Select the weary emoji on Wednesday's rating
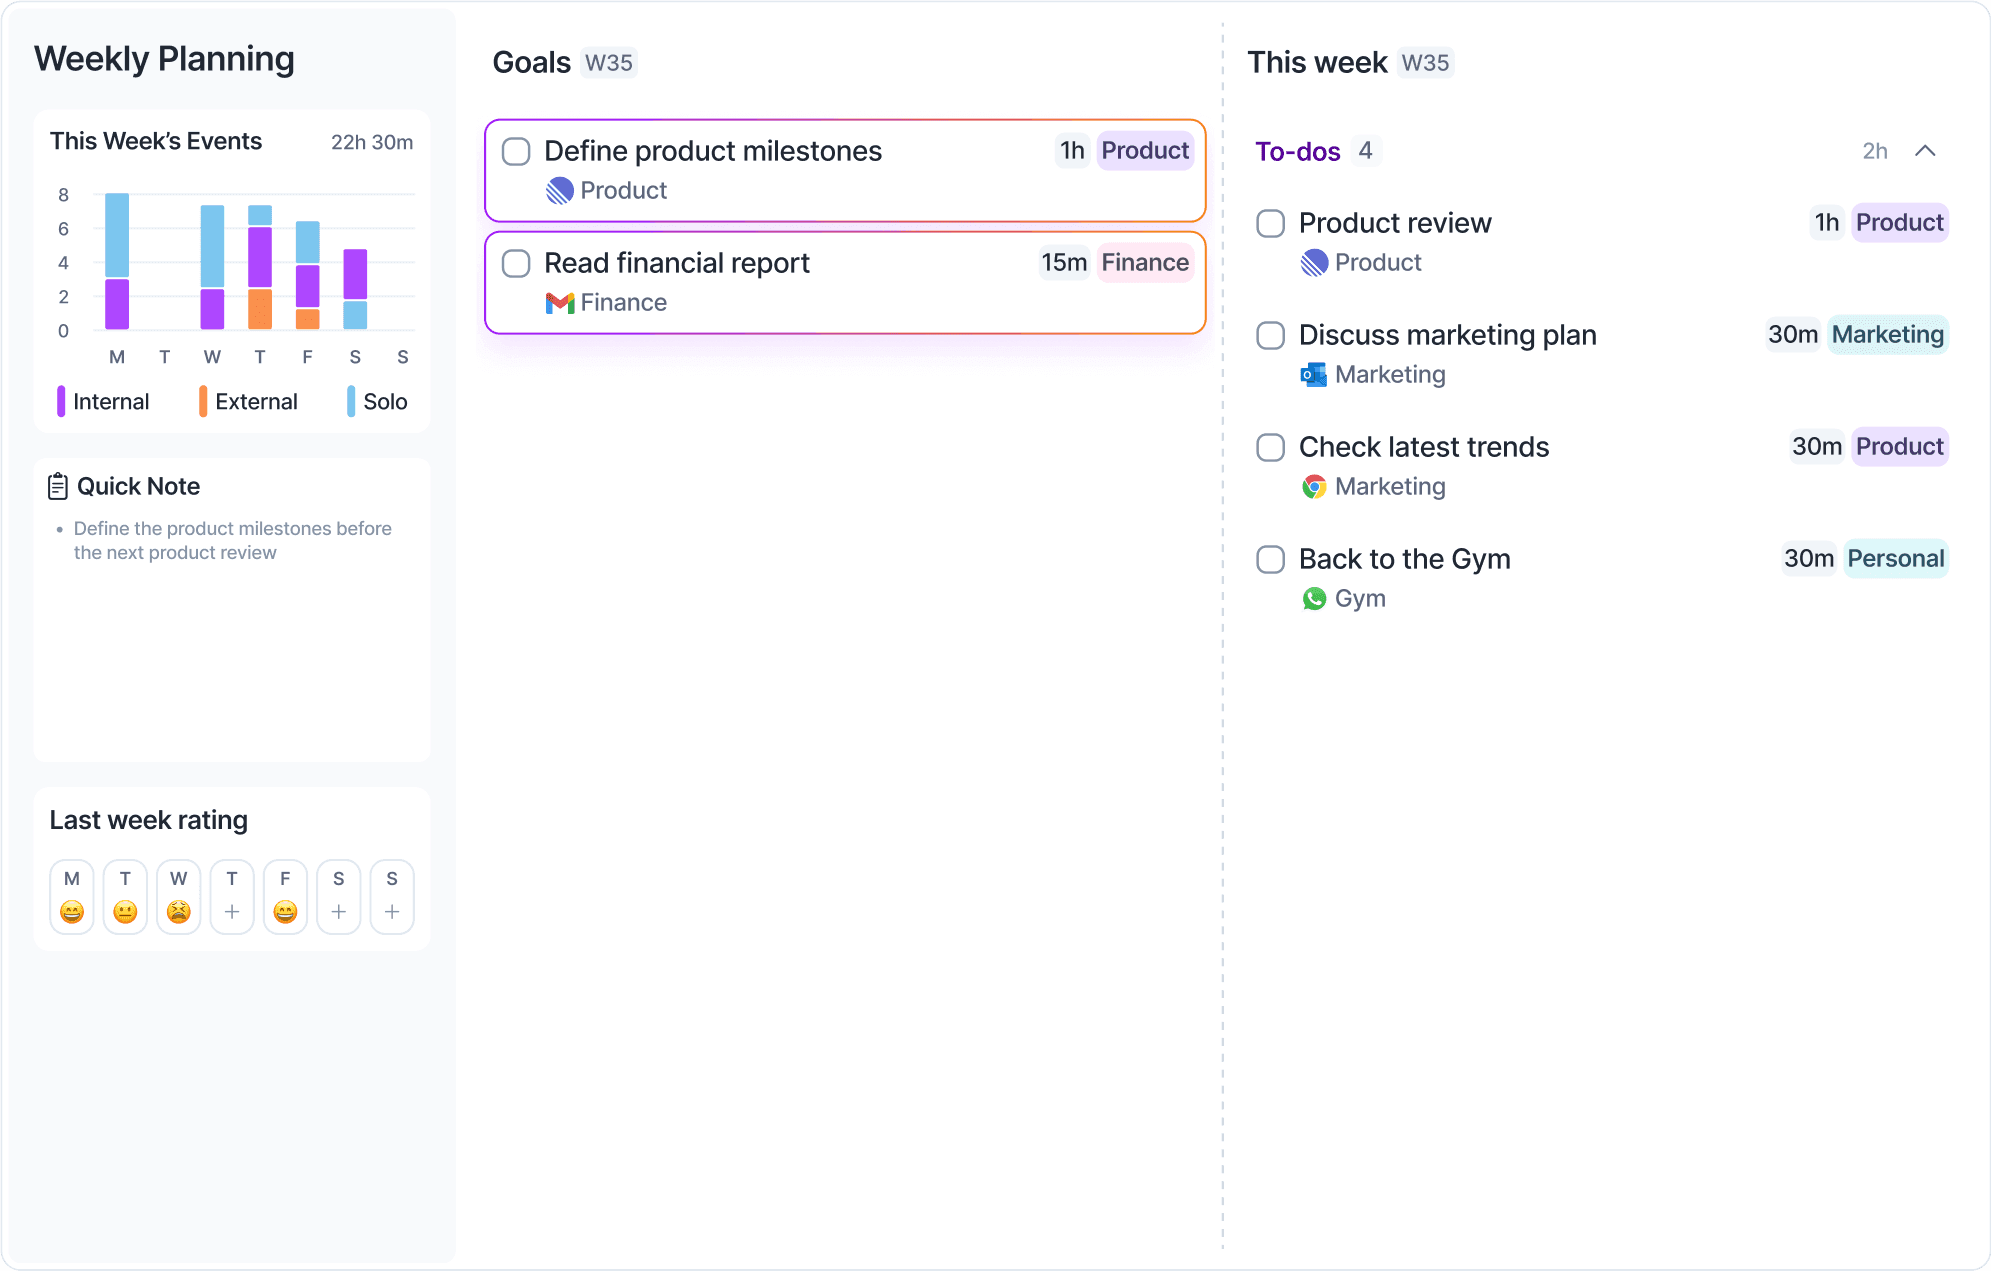The width and height of the screenshot is (1991, 1271). click(178, 911)
